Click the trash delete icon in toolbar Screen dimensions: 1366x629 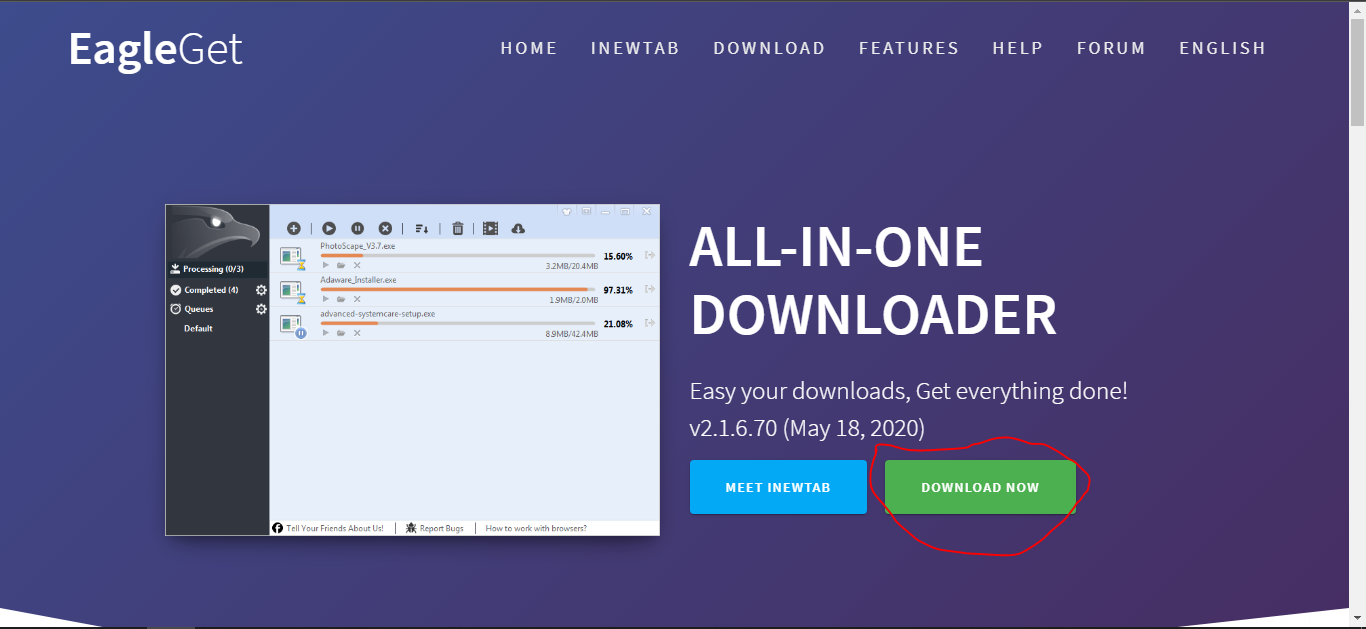coord(458,228)
